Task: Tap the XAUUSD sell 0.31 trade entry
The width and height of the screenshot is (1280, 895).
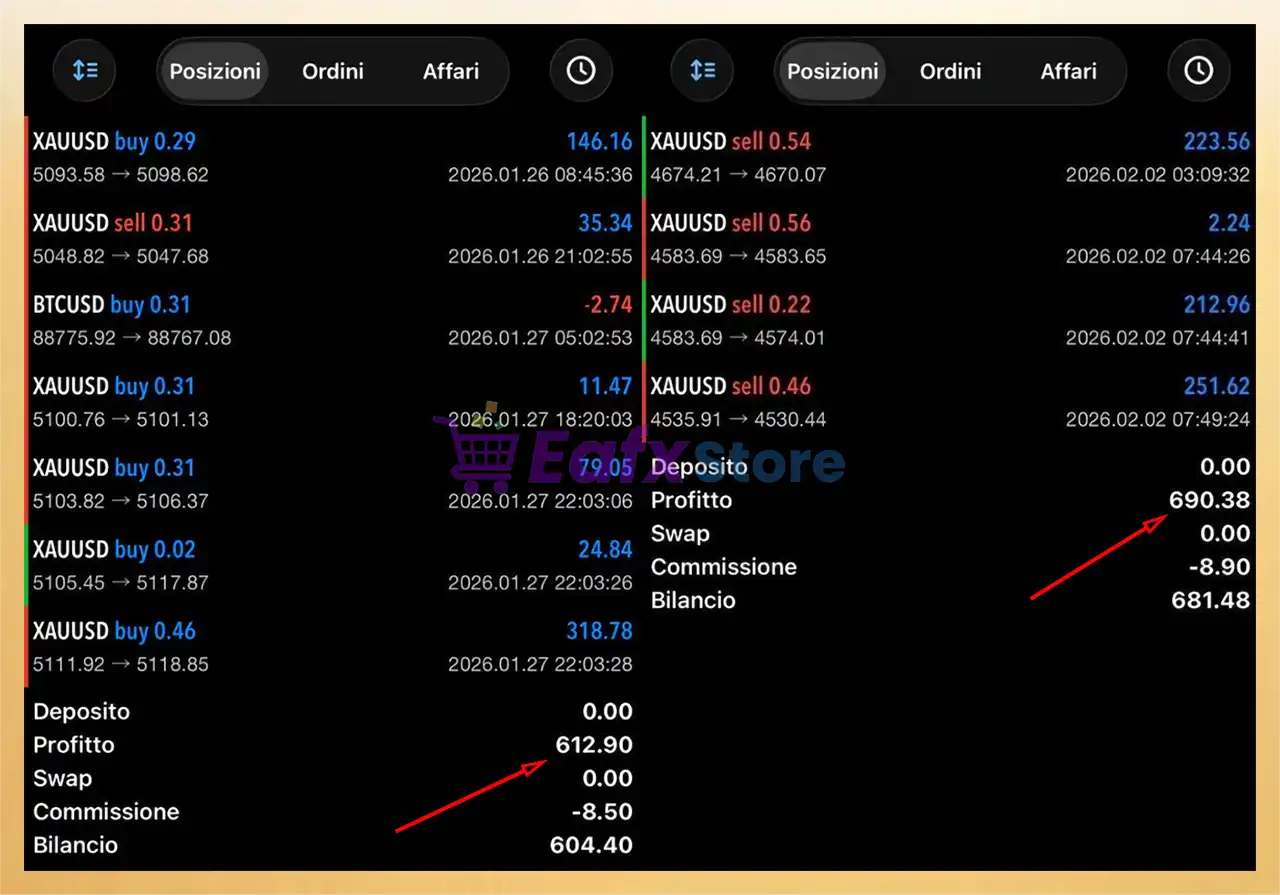Action: (x=330, y=239)
